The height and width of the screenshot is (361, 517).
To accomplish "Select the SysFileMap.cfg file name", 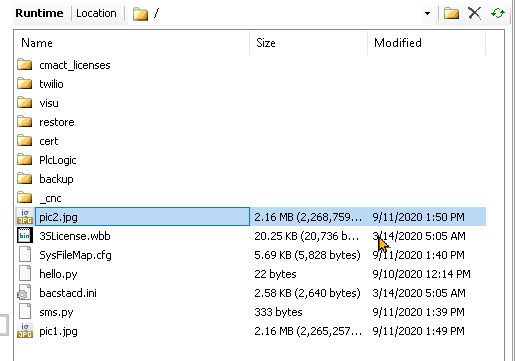I will coord(75,255).
